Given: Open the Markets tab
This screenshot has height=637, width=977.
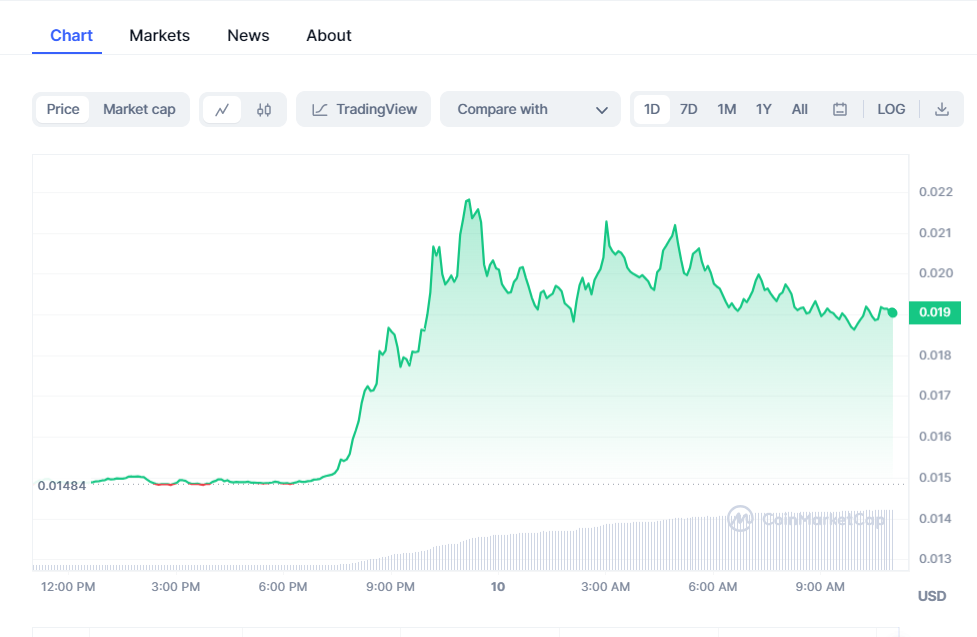Looking at the screenshot, I should click(159, 35).
